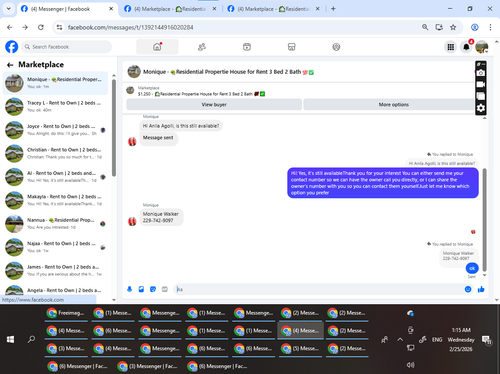
Task: Open the Najaa Rent to Own conversation
Action: 56,247
